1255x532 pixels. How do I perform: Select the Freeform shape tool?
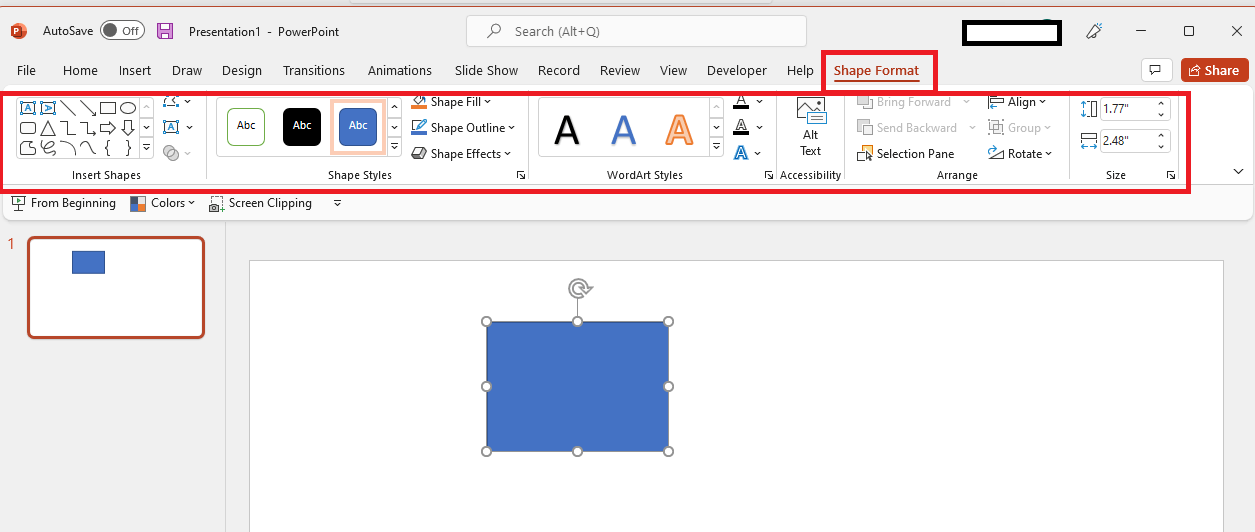pyautogui.click(x=28, y=148)
